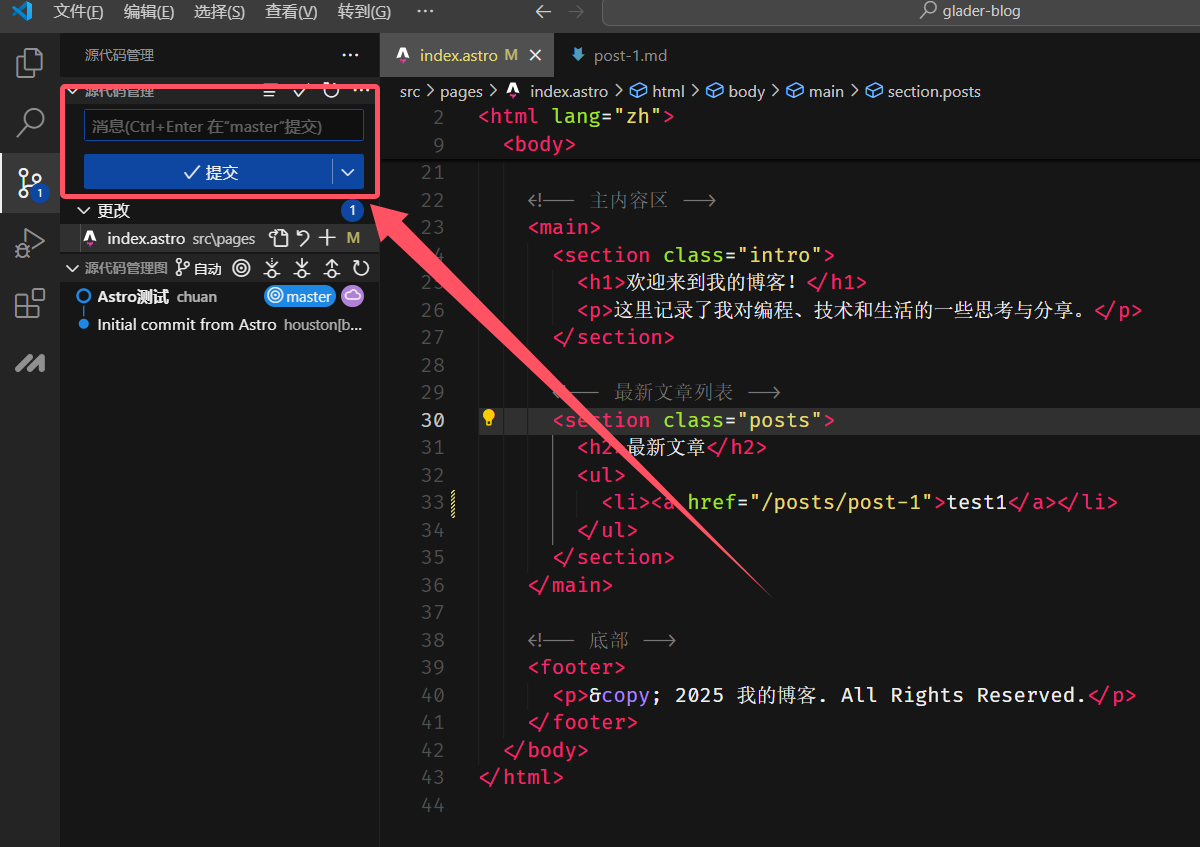Open Run and Debug view
The height and width of the screenshot is (847, 1200).
pyautogui.click(x=30, y=243)
